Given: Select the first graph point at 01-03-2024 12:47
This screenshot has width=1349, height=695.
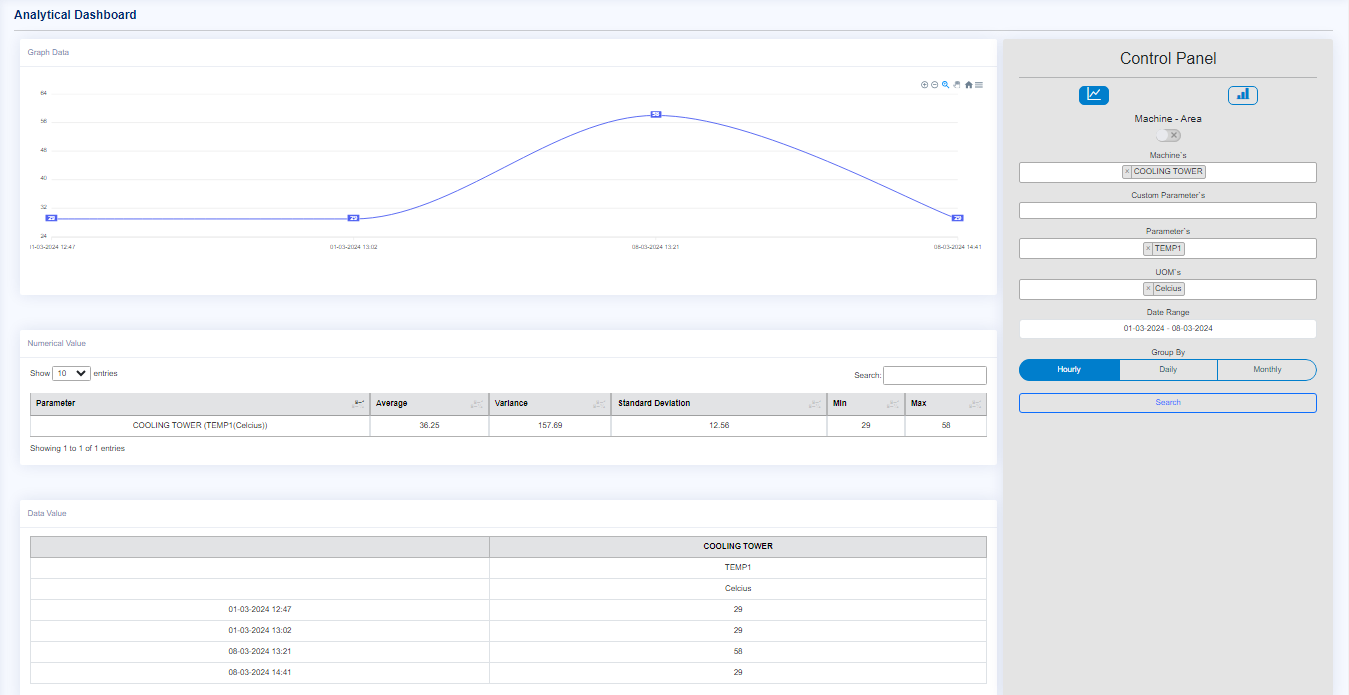Looking at the screenshot, I should [51, 218].
